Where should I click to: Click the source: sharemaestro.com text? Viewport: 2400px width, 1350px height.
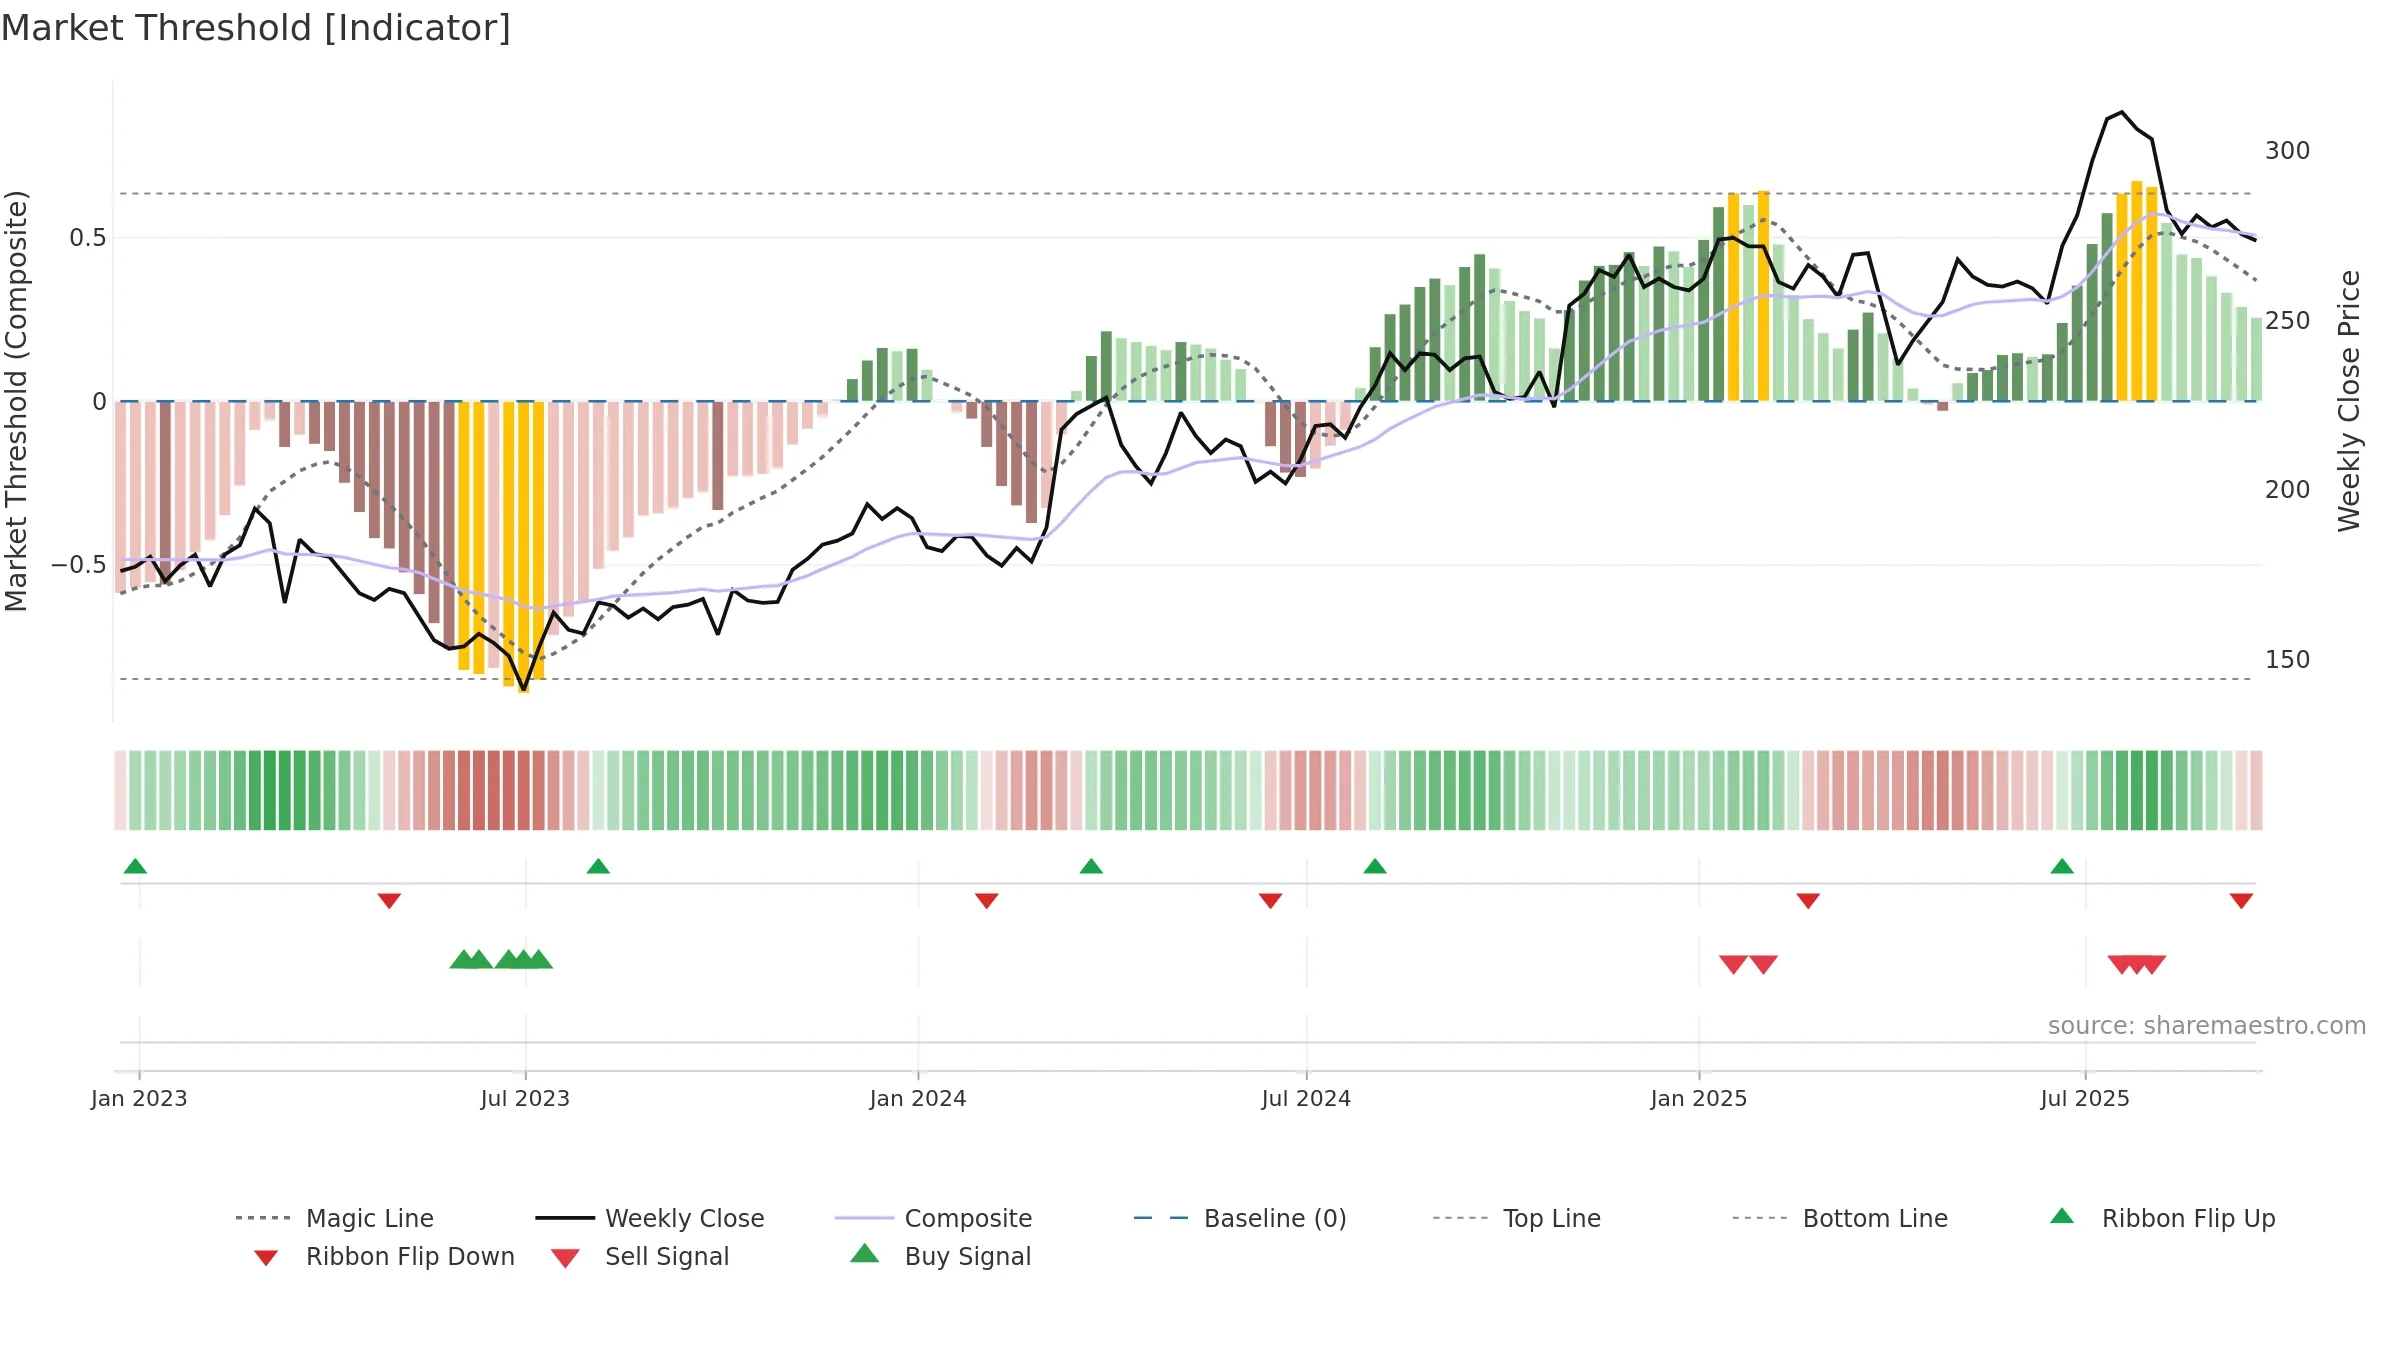(x=2207, y=1026)
